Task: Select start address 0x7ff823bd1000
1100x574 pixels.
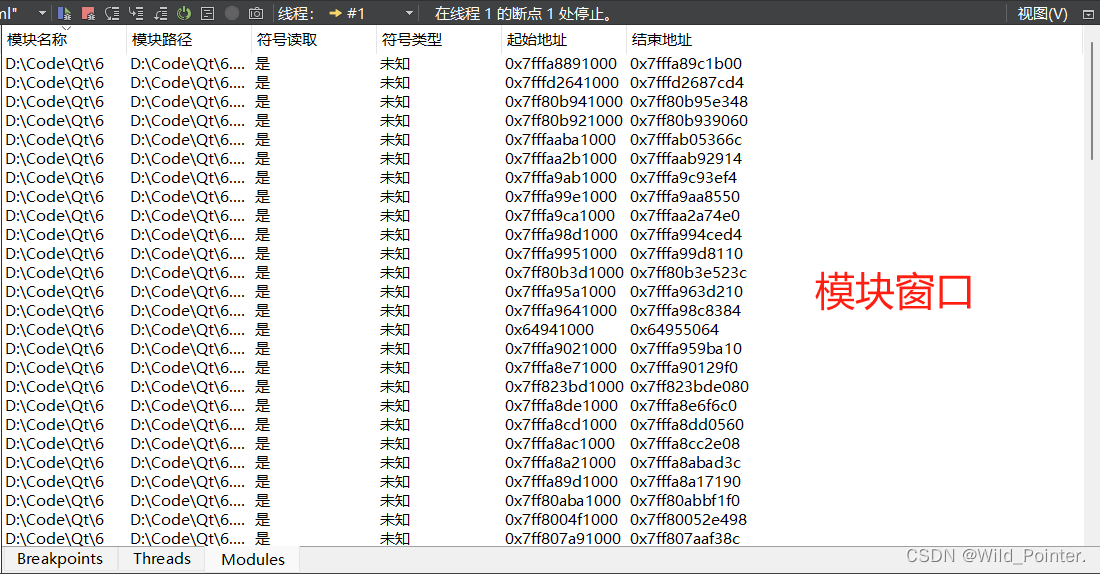Action: point(564,386)
